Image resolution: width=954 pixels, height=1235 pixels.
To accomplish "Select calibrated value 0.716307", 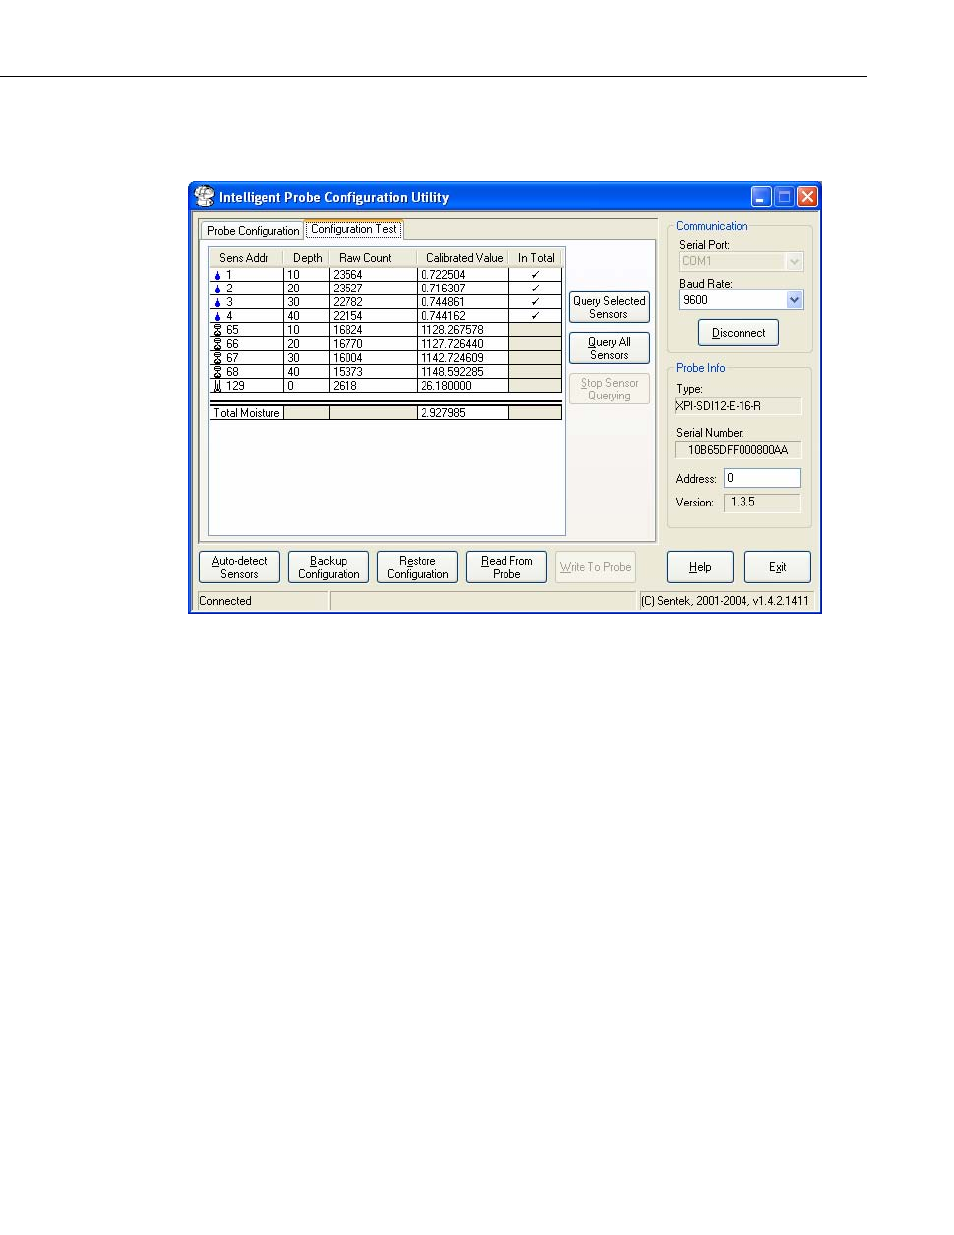I will [x=462, y=288].
